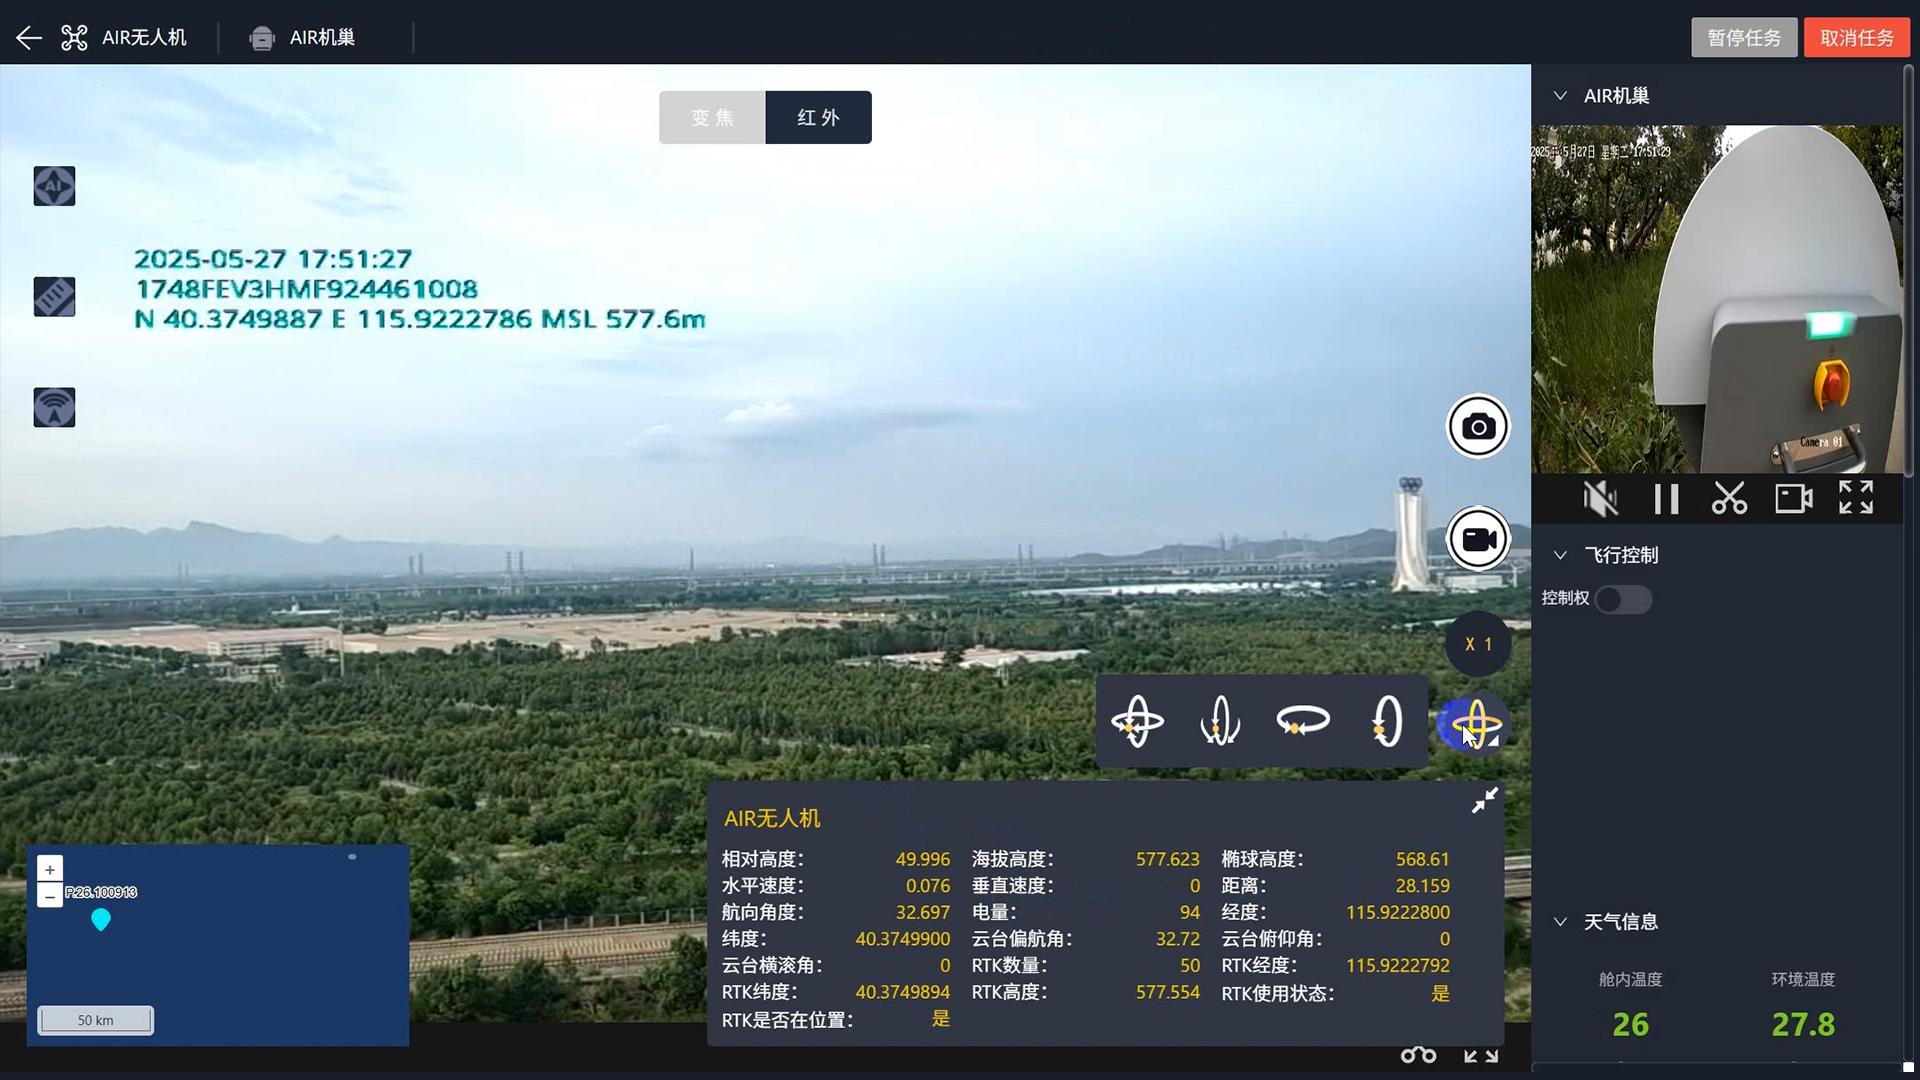Select the gimbal downward tilt icon
This screenshot has height=1080, width=1920.
coord(1220,721)
